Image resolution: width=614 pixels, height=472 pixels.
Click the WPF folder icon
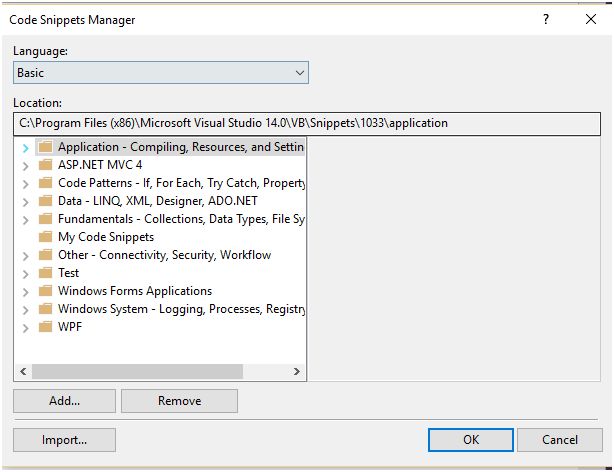point(44,327)
